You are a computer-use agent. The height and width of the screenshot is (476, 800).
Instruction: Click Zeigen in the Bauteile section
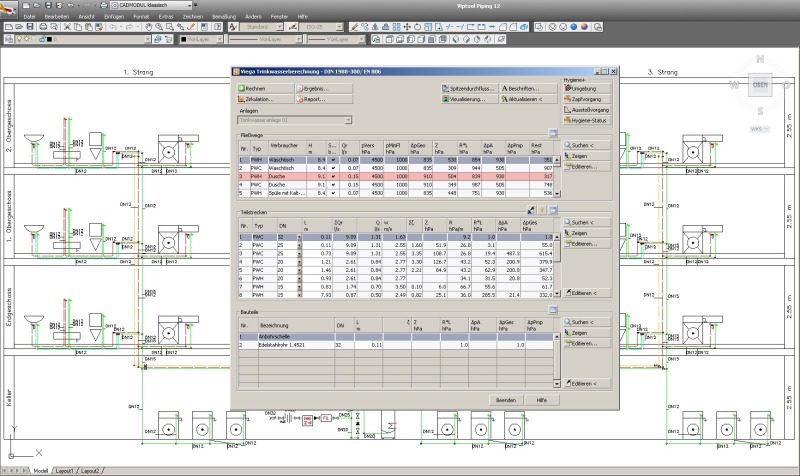click(x=587, y=333)
